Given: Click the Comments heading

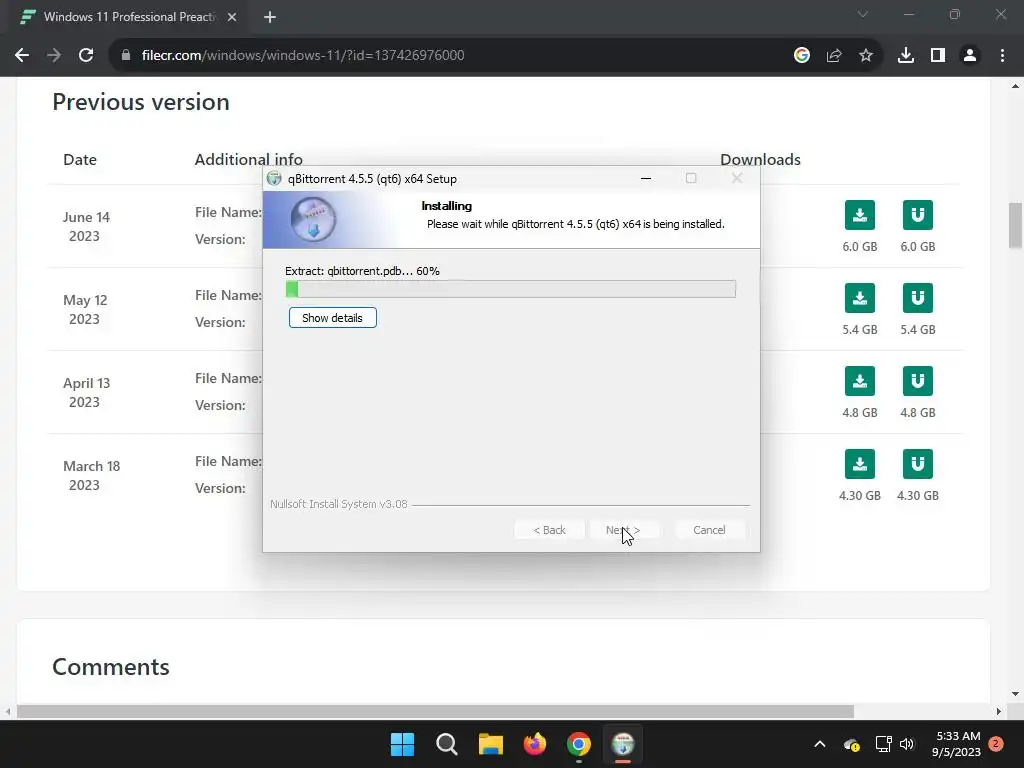Looking at the screenshot, I should 111,667.
